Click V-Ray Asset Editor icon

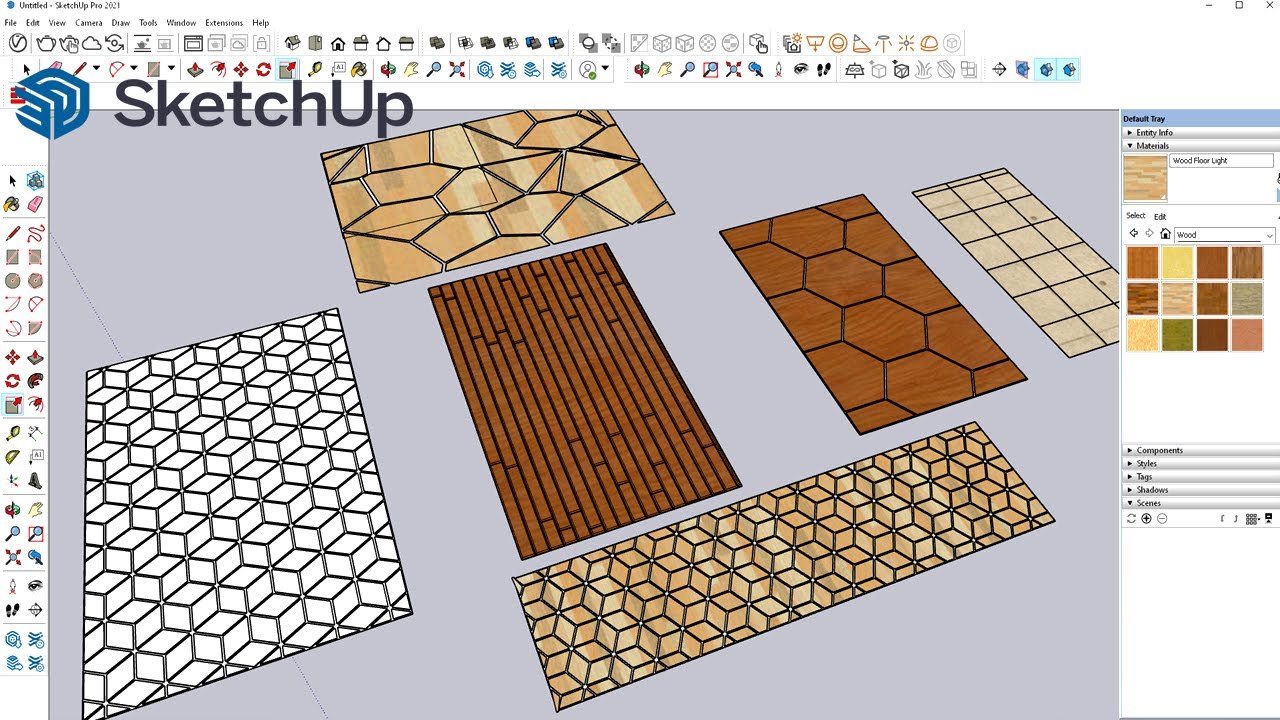point(17,43)
